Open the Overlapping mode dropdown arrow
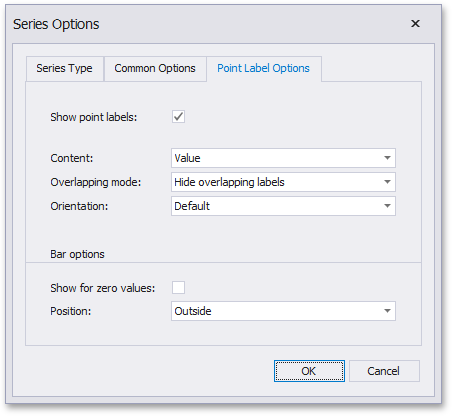 (387, 182)
